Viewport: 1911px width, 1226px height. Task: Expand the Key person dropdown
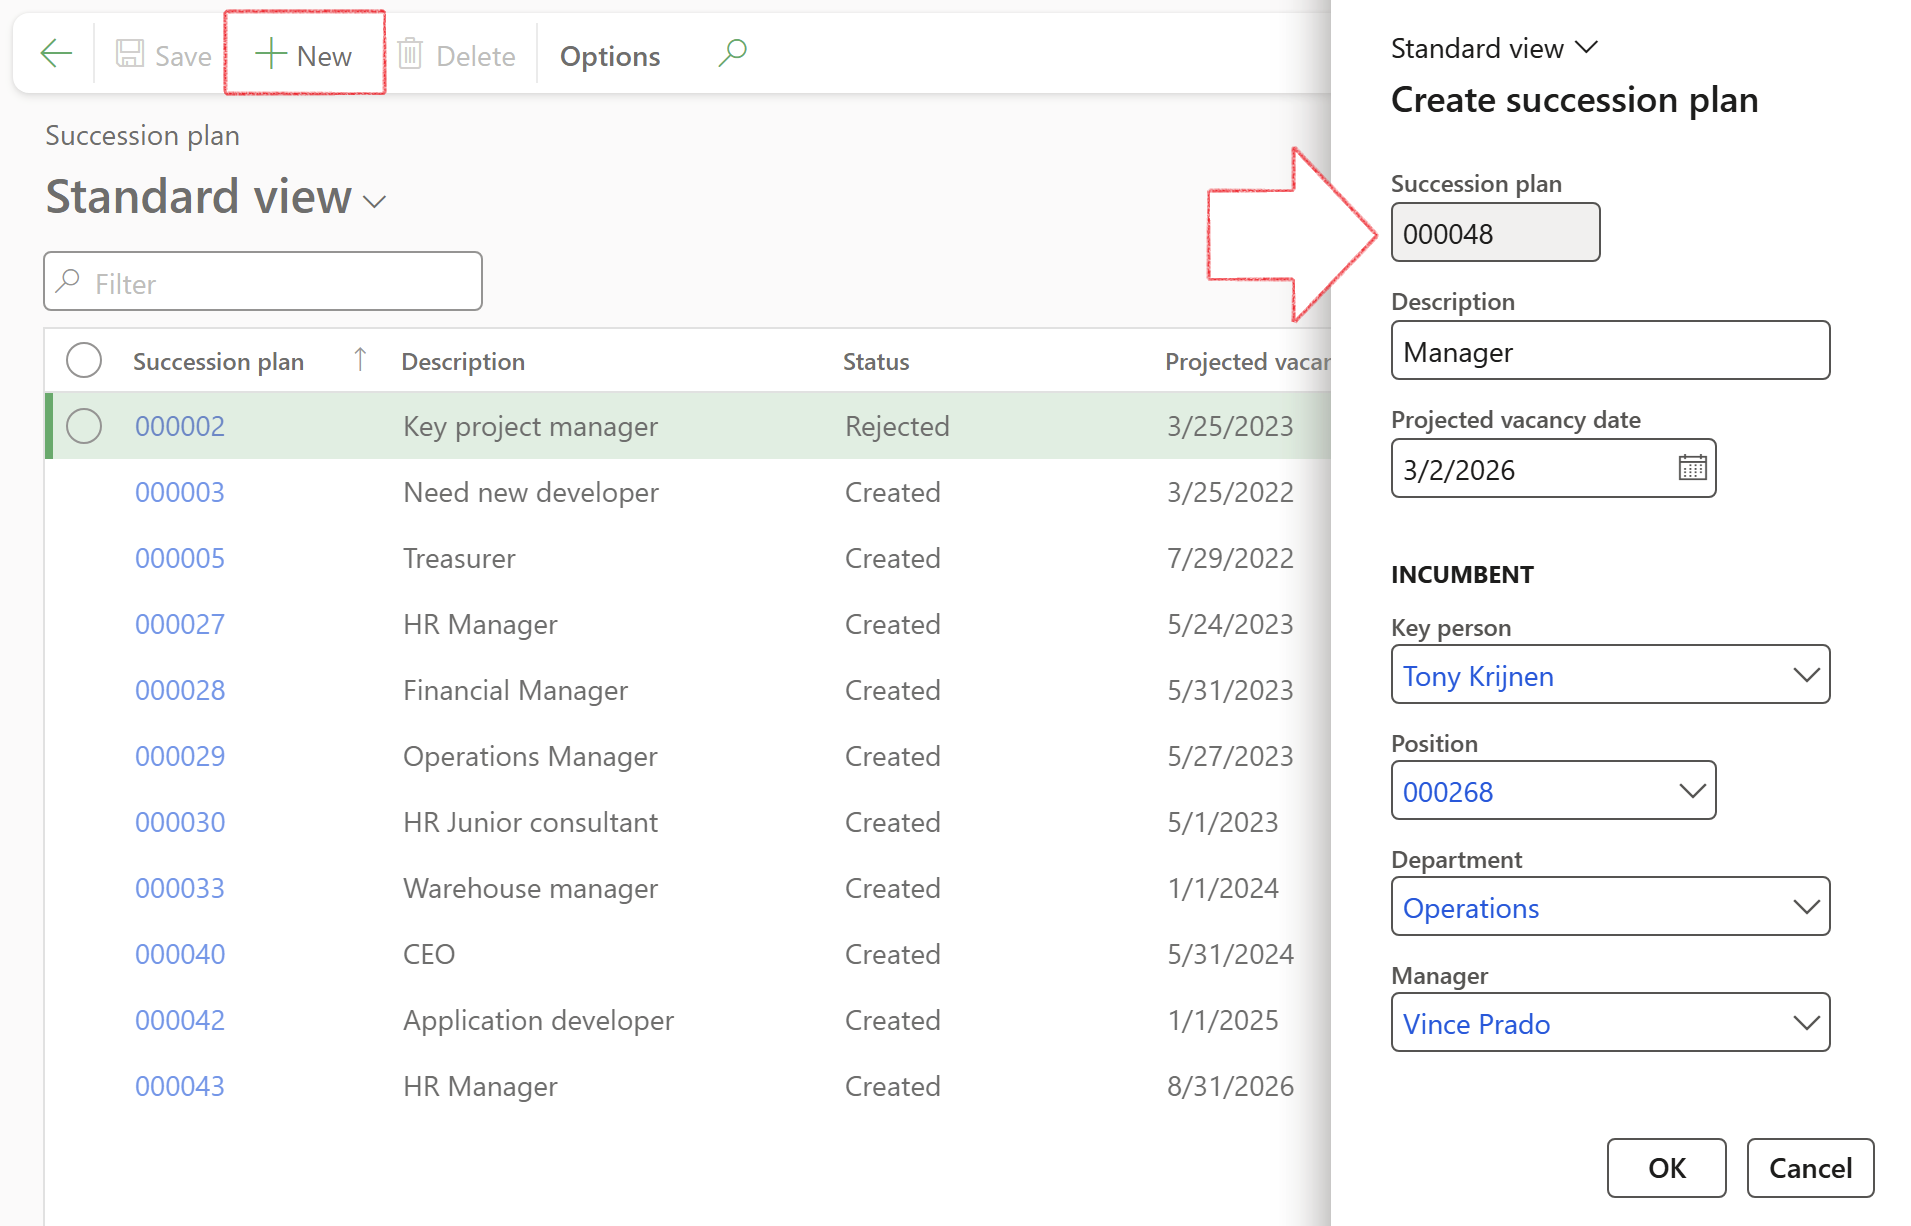1805,675
